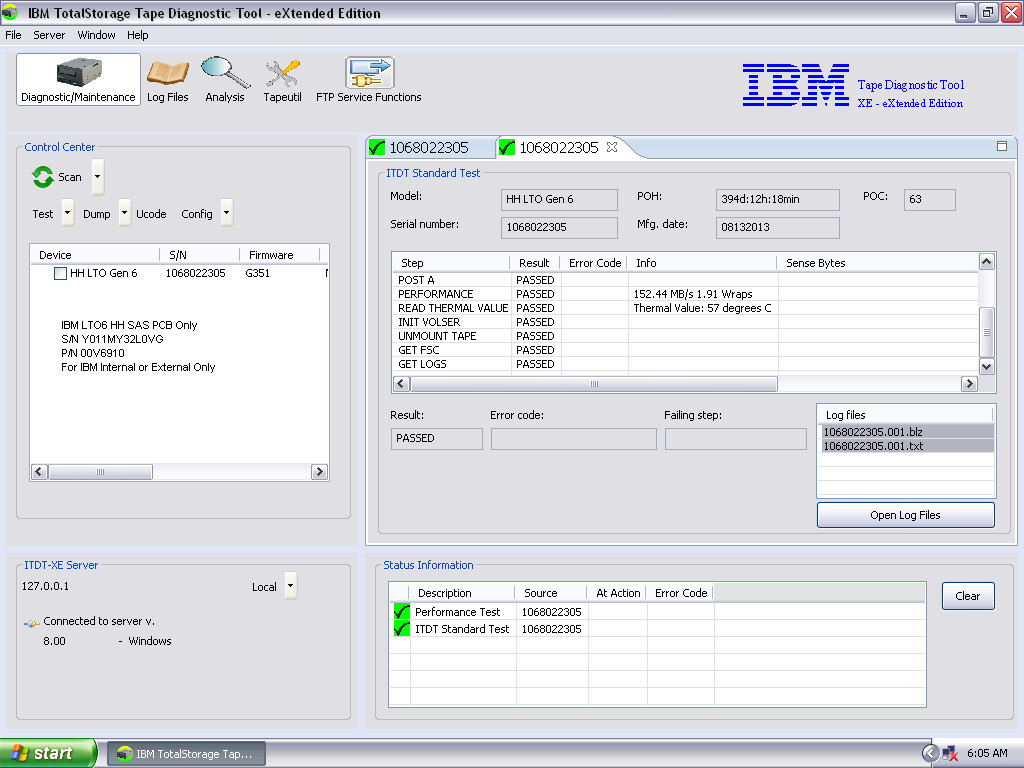
Task: Open the Scan dropdown arrow
Action: (97, 176)
